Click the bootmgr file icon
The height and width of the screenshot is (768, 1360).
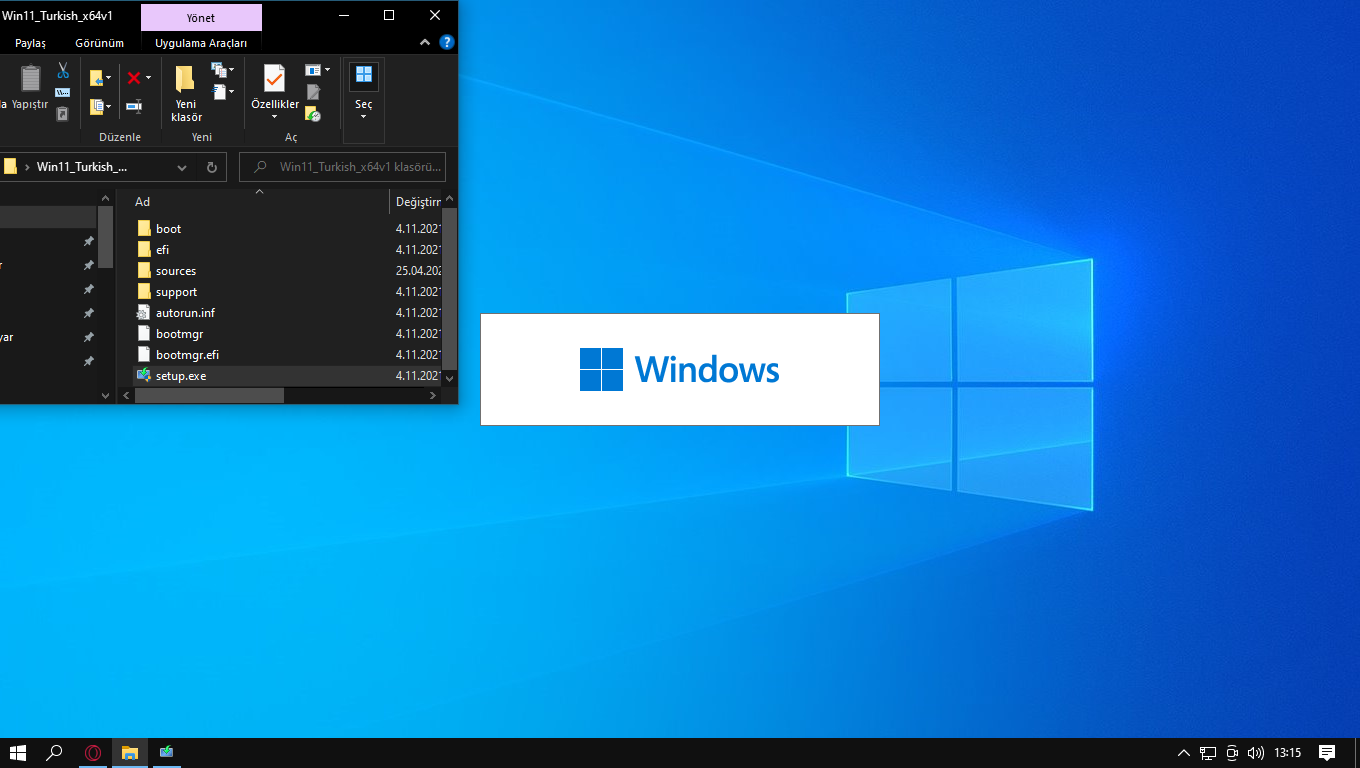point(144,333)
